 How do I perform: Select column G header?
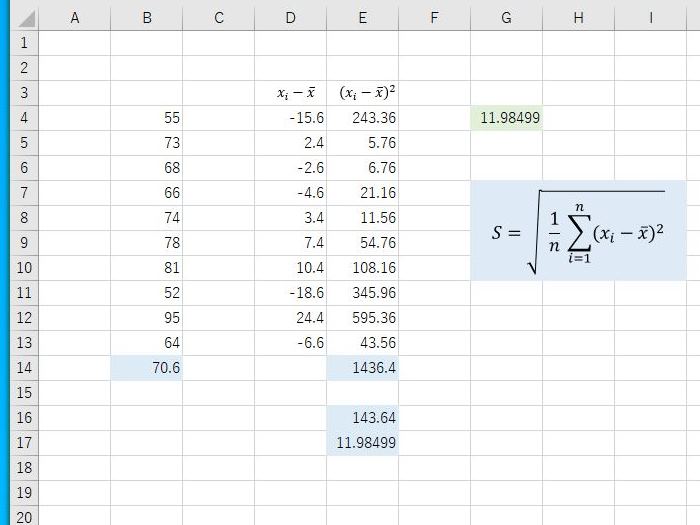[x=506, y=18]
